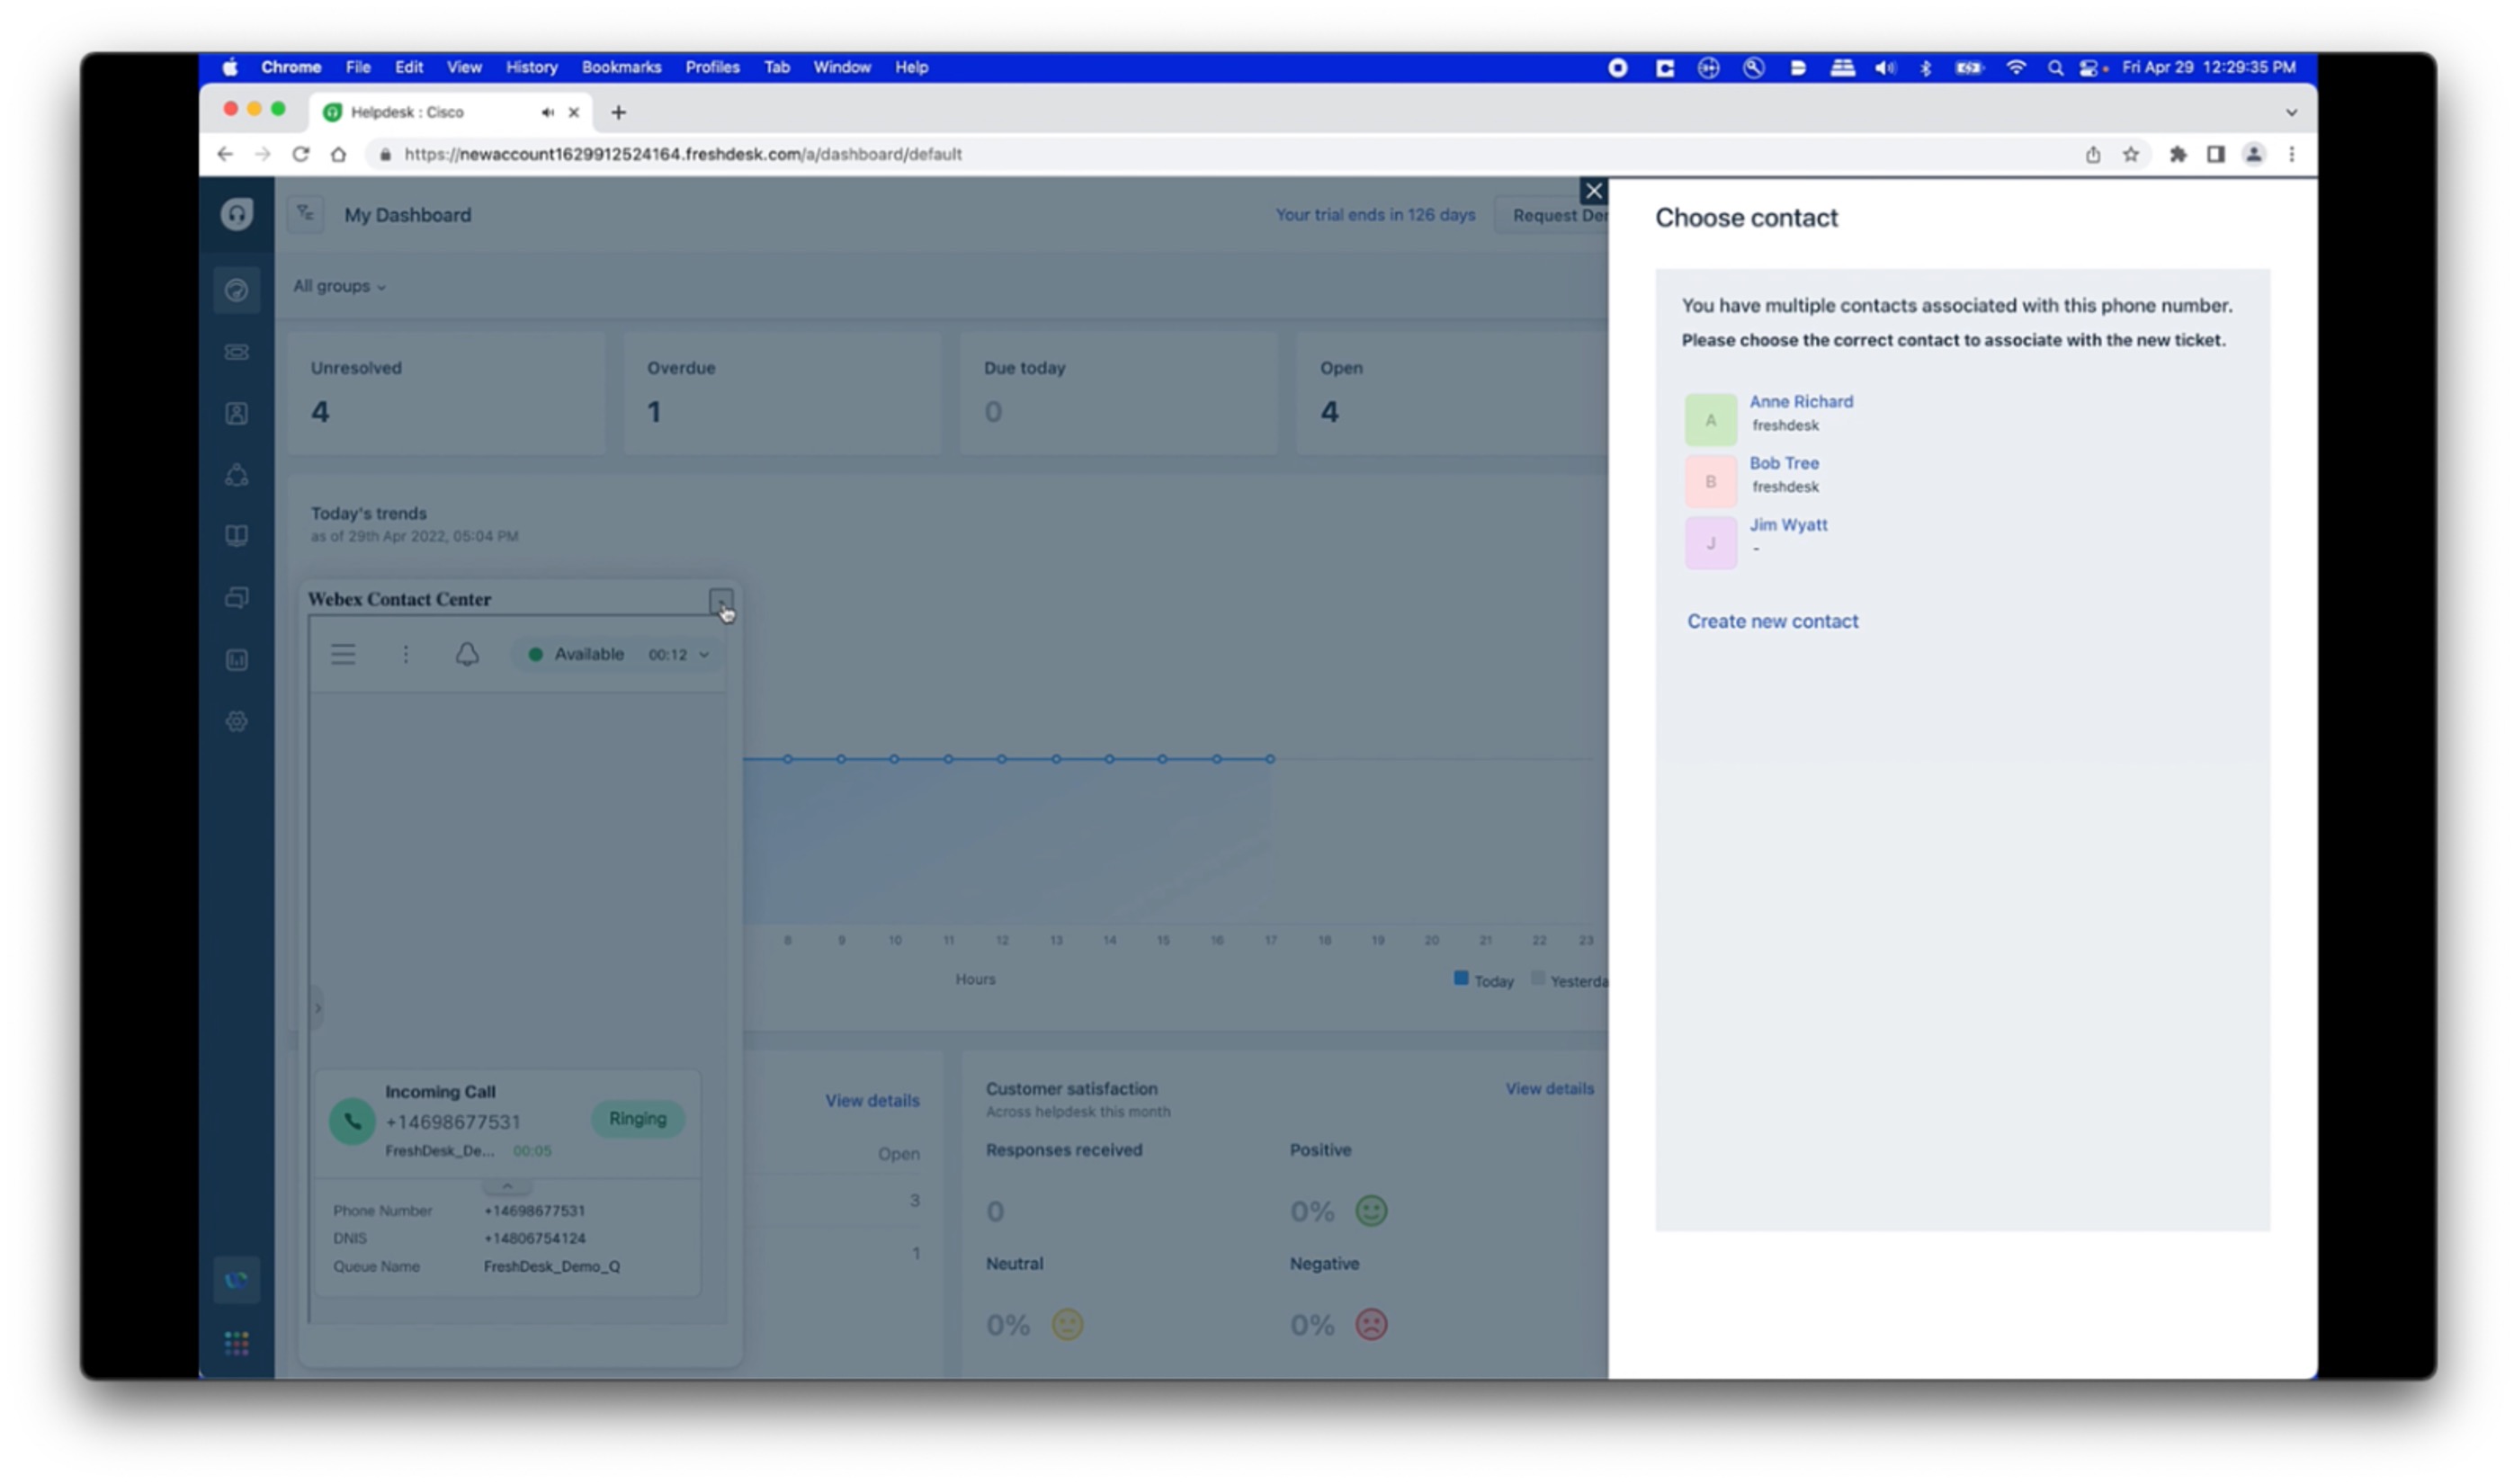Click the Freshdesk headset logo icon

[x=237, y=214]
